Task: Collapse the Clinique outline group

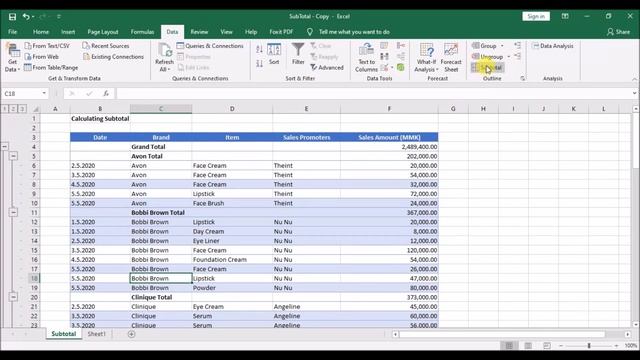Action: tap(13, 297)
